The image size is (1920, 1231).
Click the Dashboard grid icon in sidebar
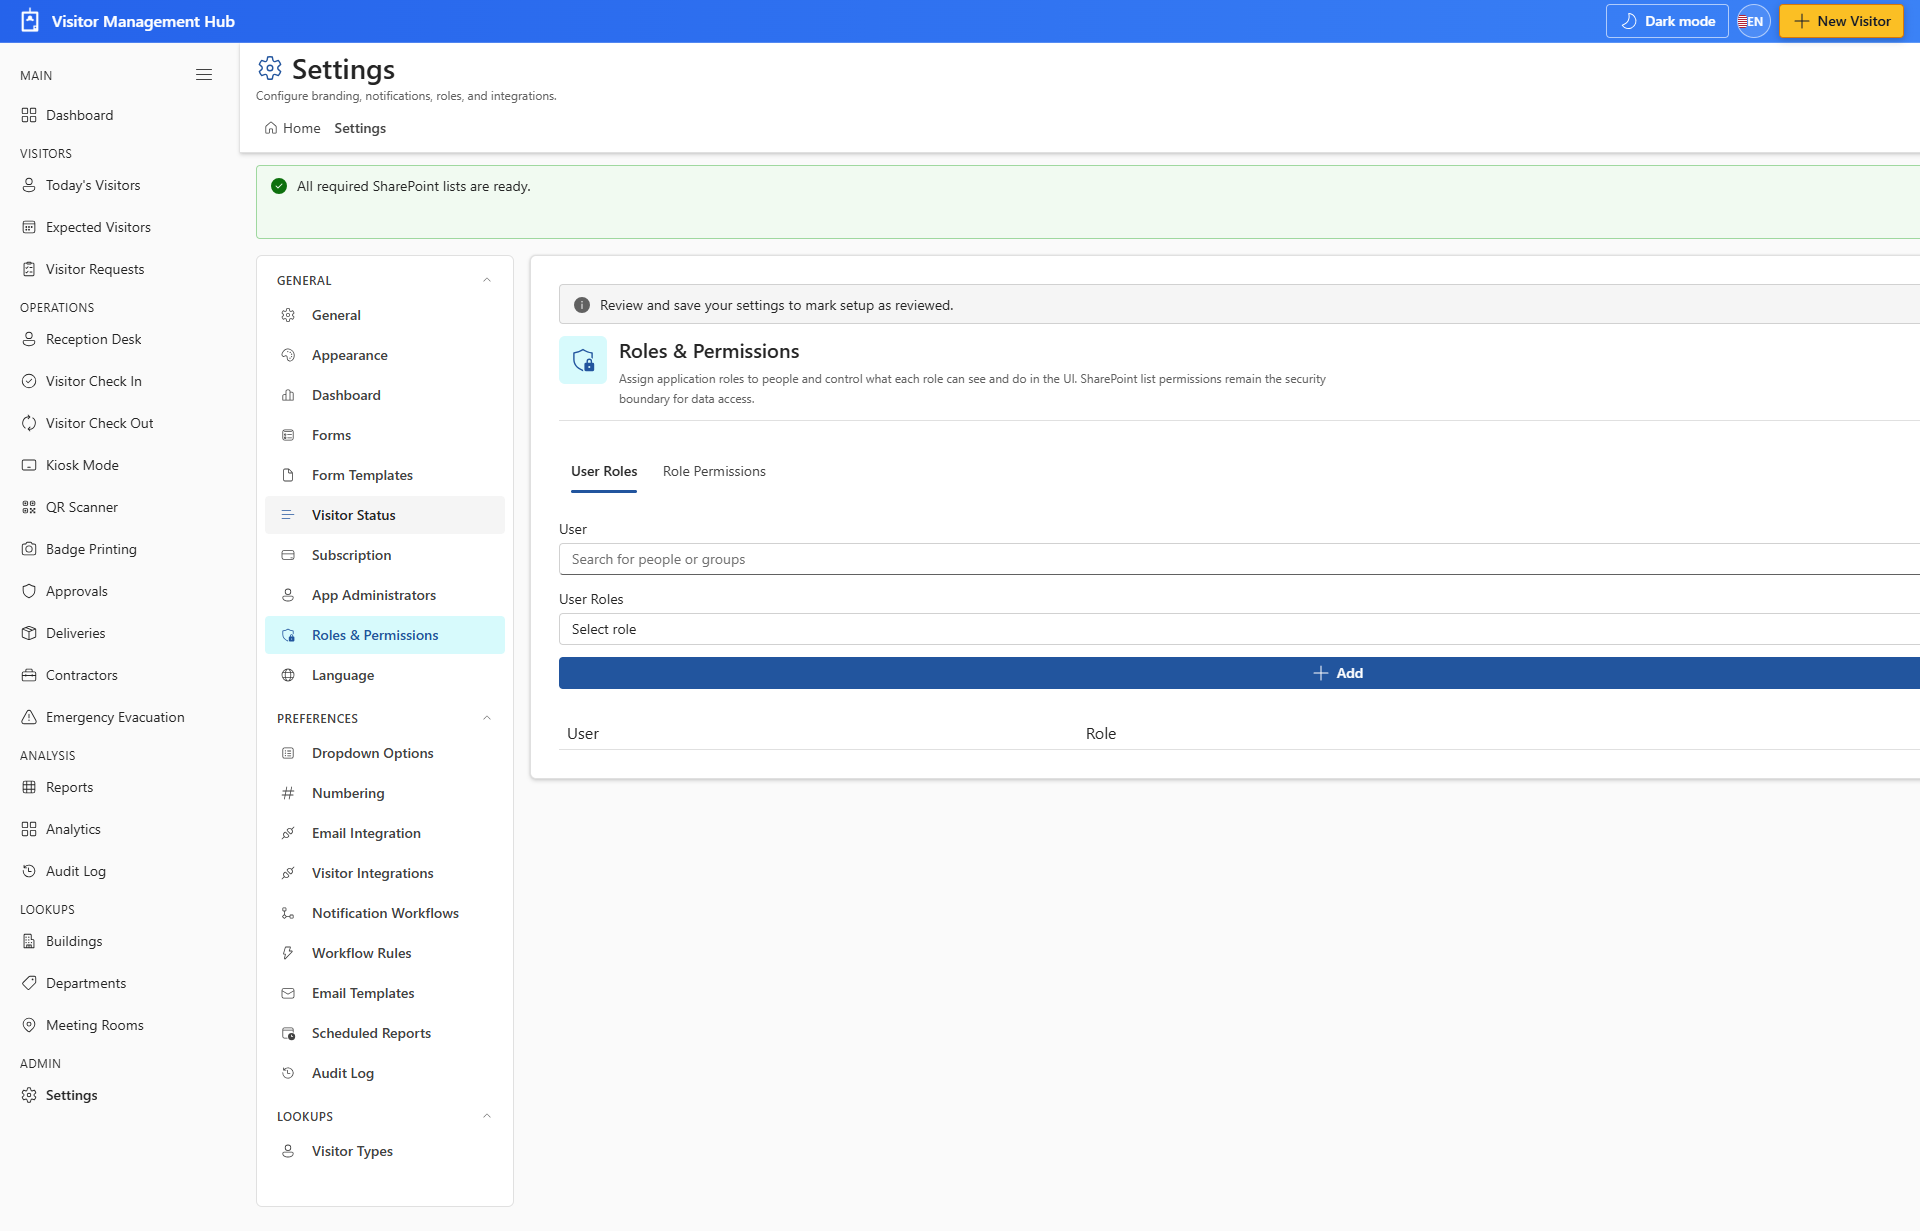[29, 115]
